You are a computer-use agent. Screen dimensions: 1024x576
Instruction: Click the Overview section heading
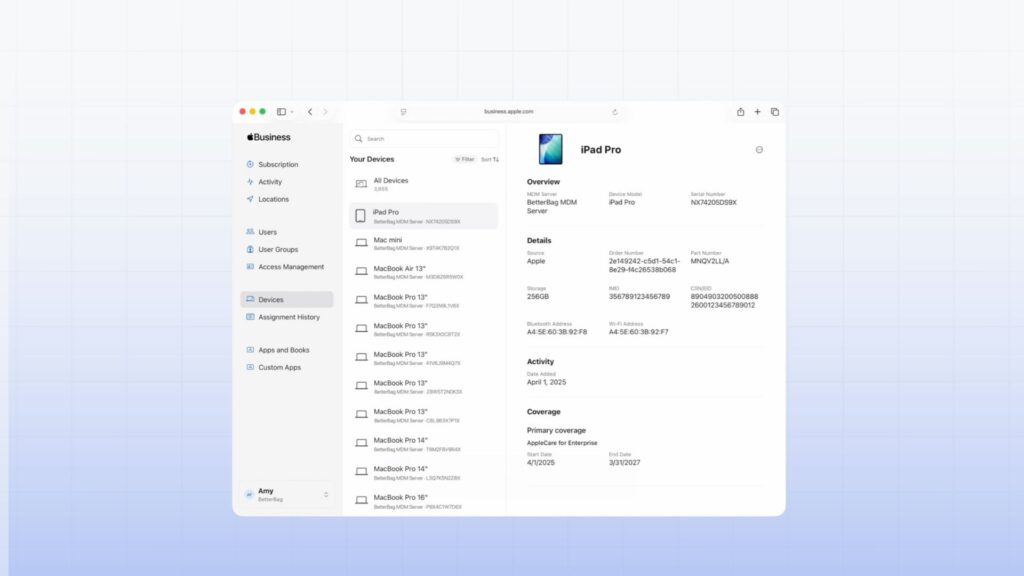(x=543, y=182)
